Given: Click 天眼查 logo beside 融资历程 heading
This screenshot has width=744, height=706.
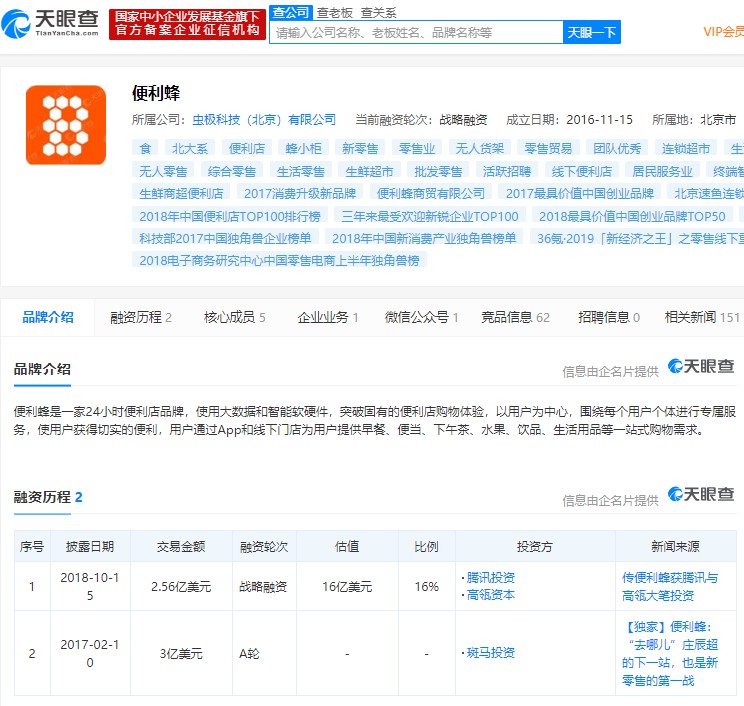Looking at the screenshot, I should 701,494.
